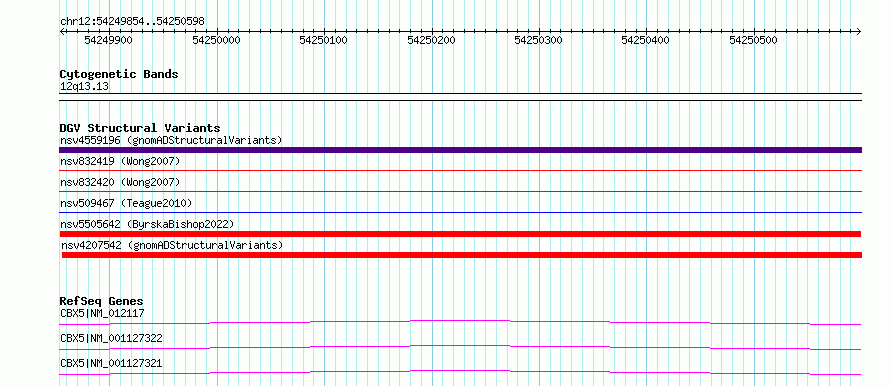Click the thick red nsv4207542 variant bar

[x=462, y=255]
